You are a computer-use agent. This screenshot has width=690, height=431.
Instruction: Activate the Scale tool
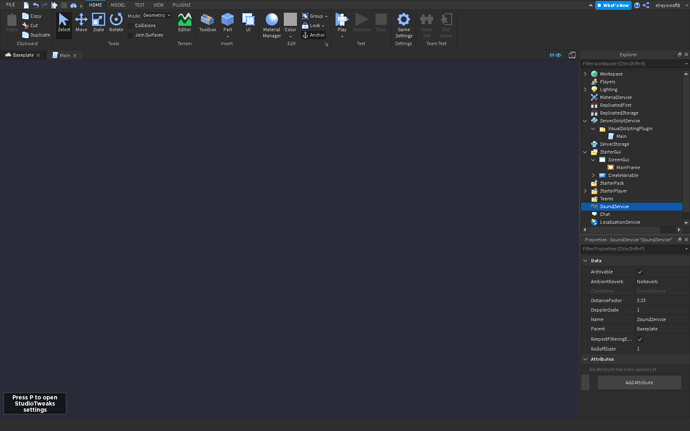[99, 22]
